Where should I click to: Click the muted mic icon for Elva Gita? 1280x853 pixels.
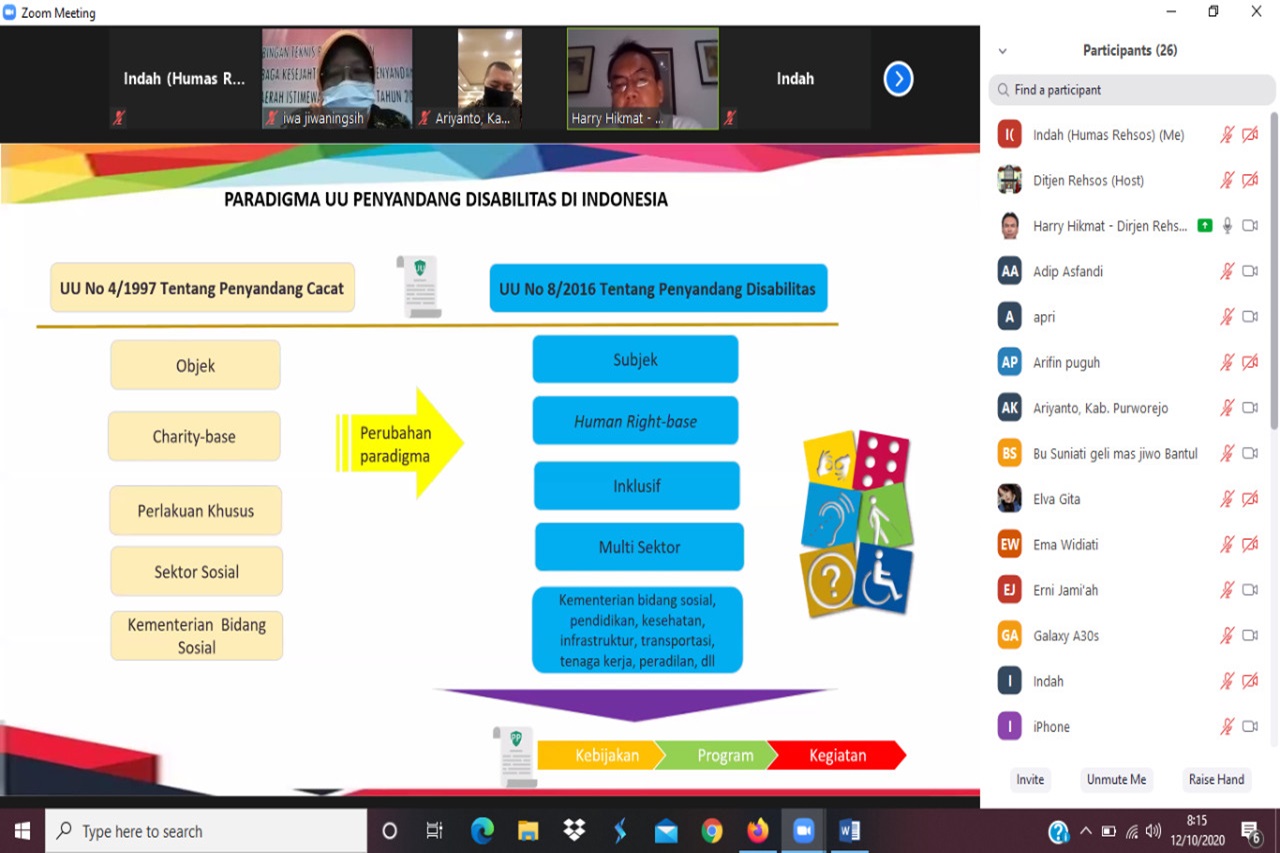click(1227, 499)
